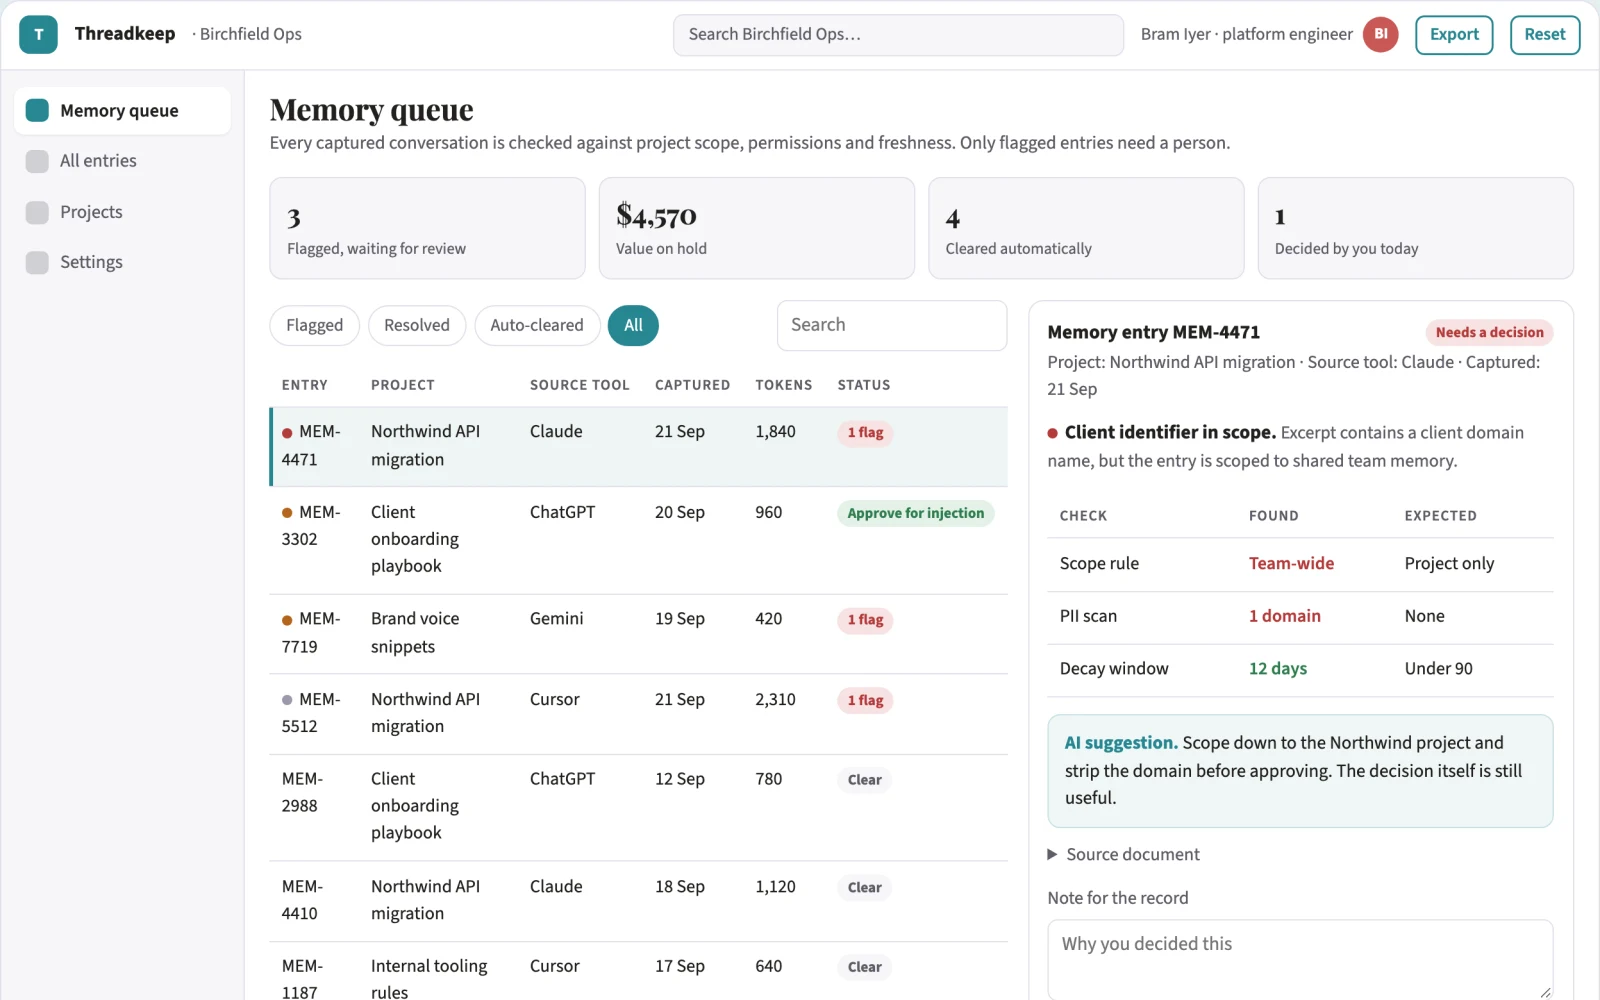Click the Decided by you today card
The height and width of the screenshot is (1000, 1600).
coord(1415,228)
